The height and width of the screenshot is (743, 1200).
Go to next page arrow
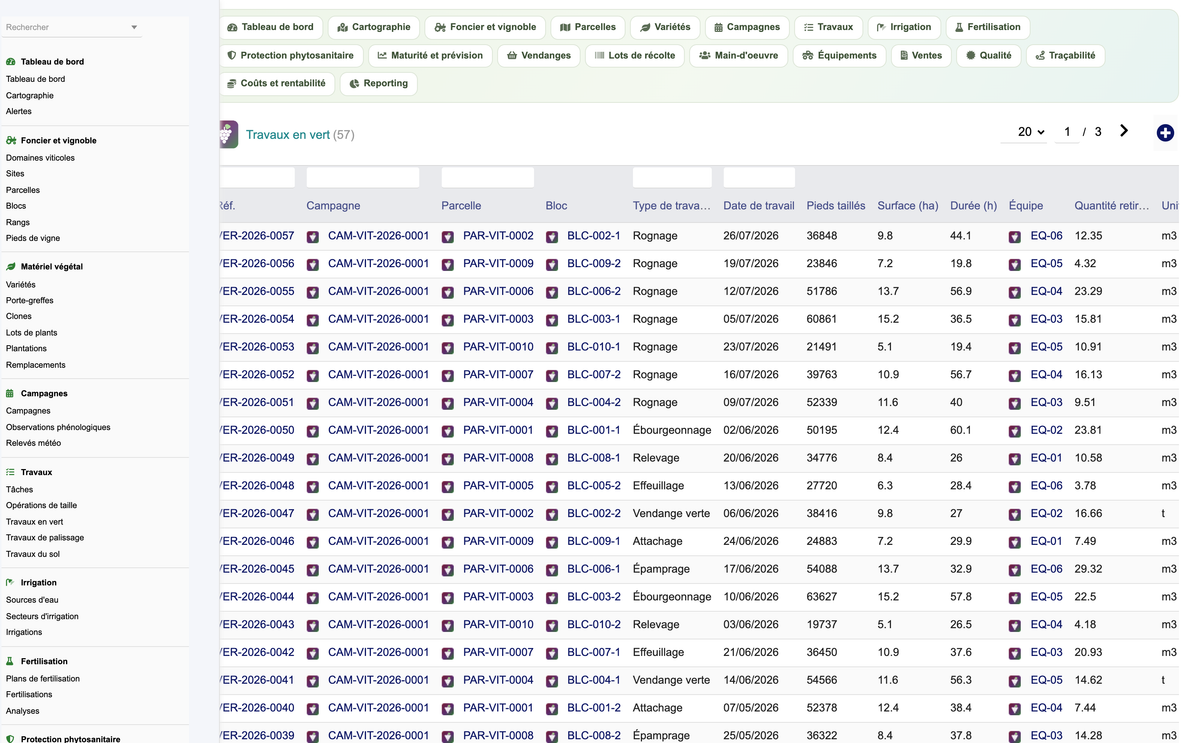1124,131
